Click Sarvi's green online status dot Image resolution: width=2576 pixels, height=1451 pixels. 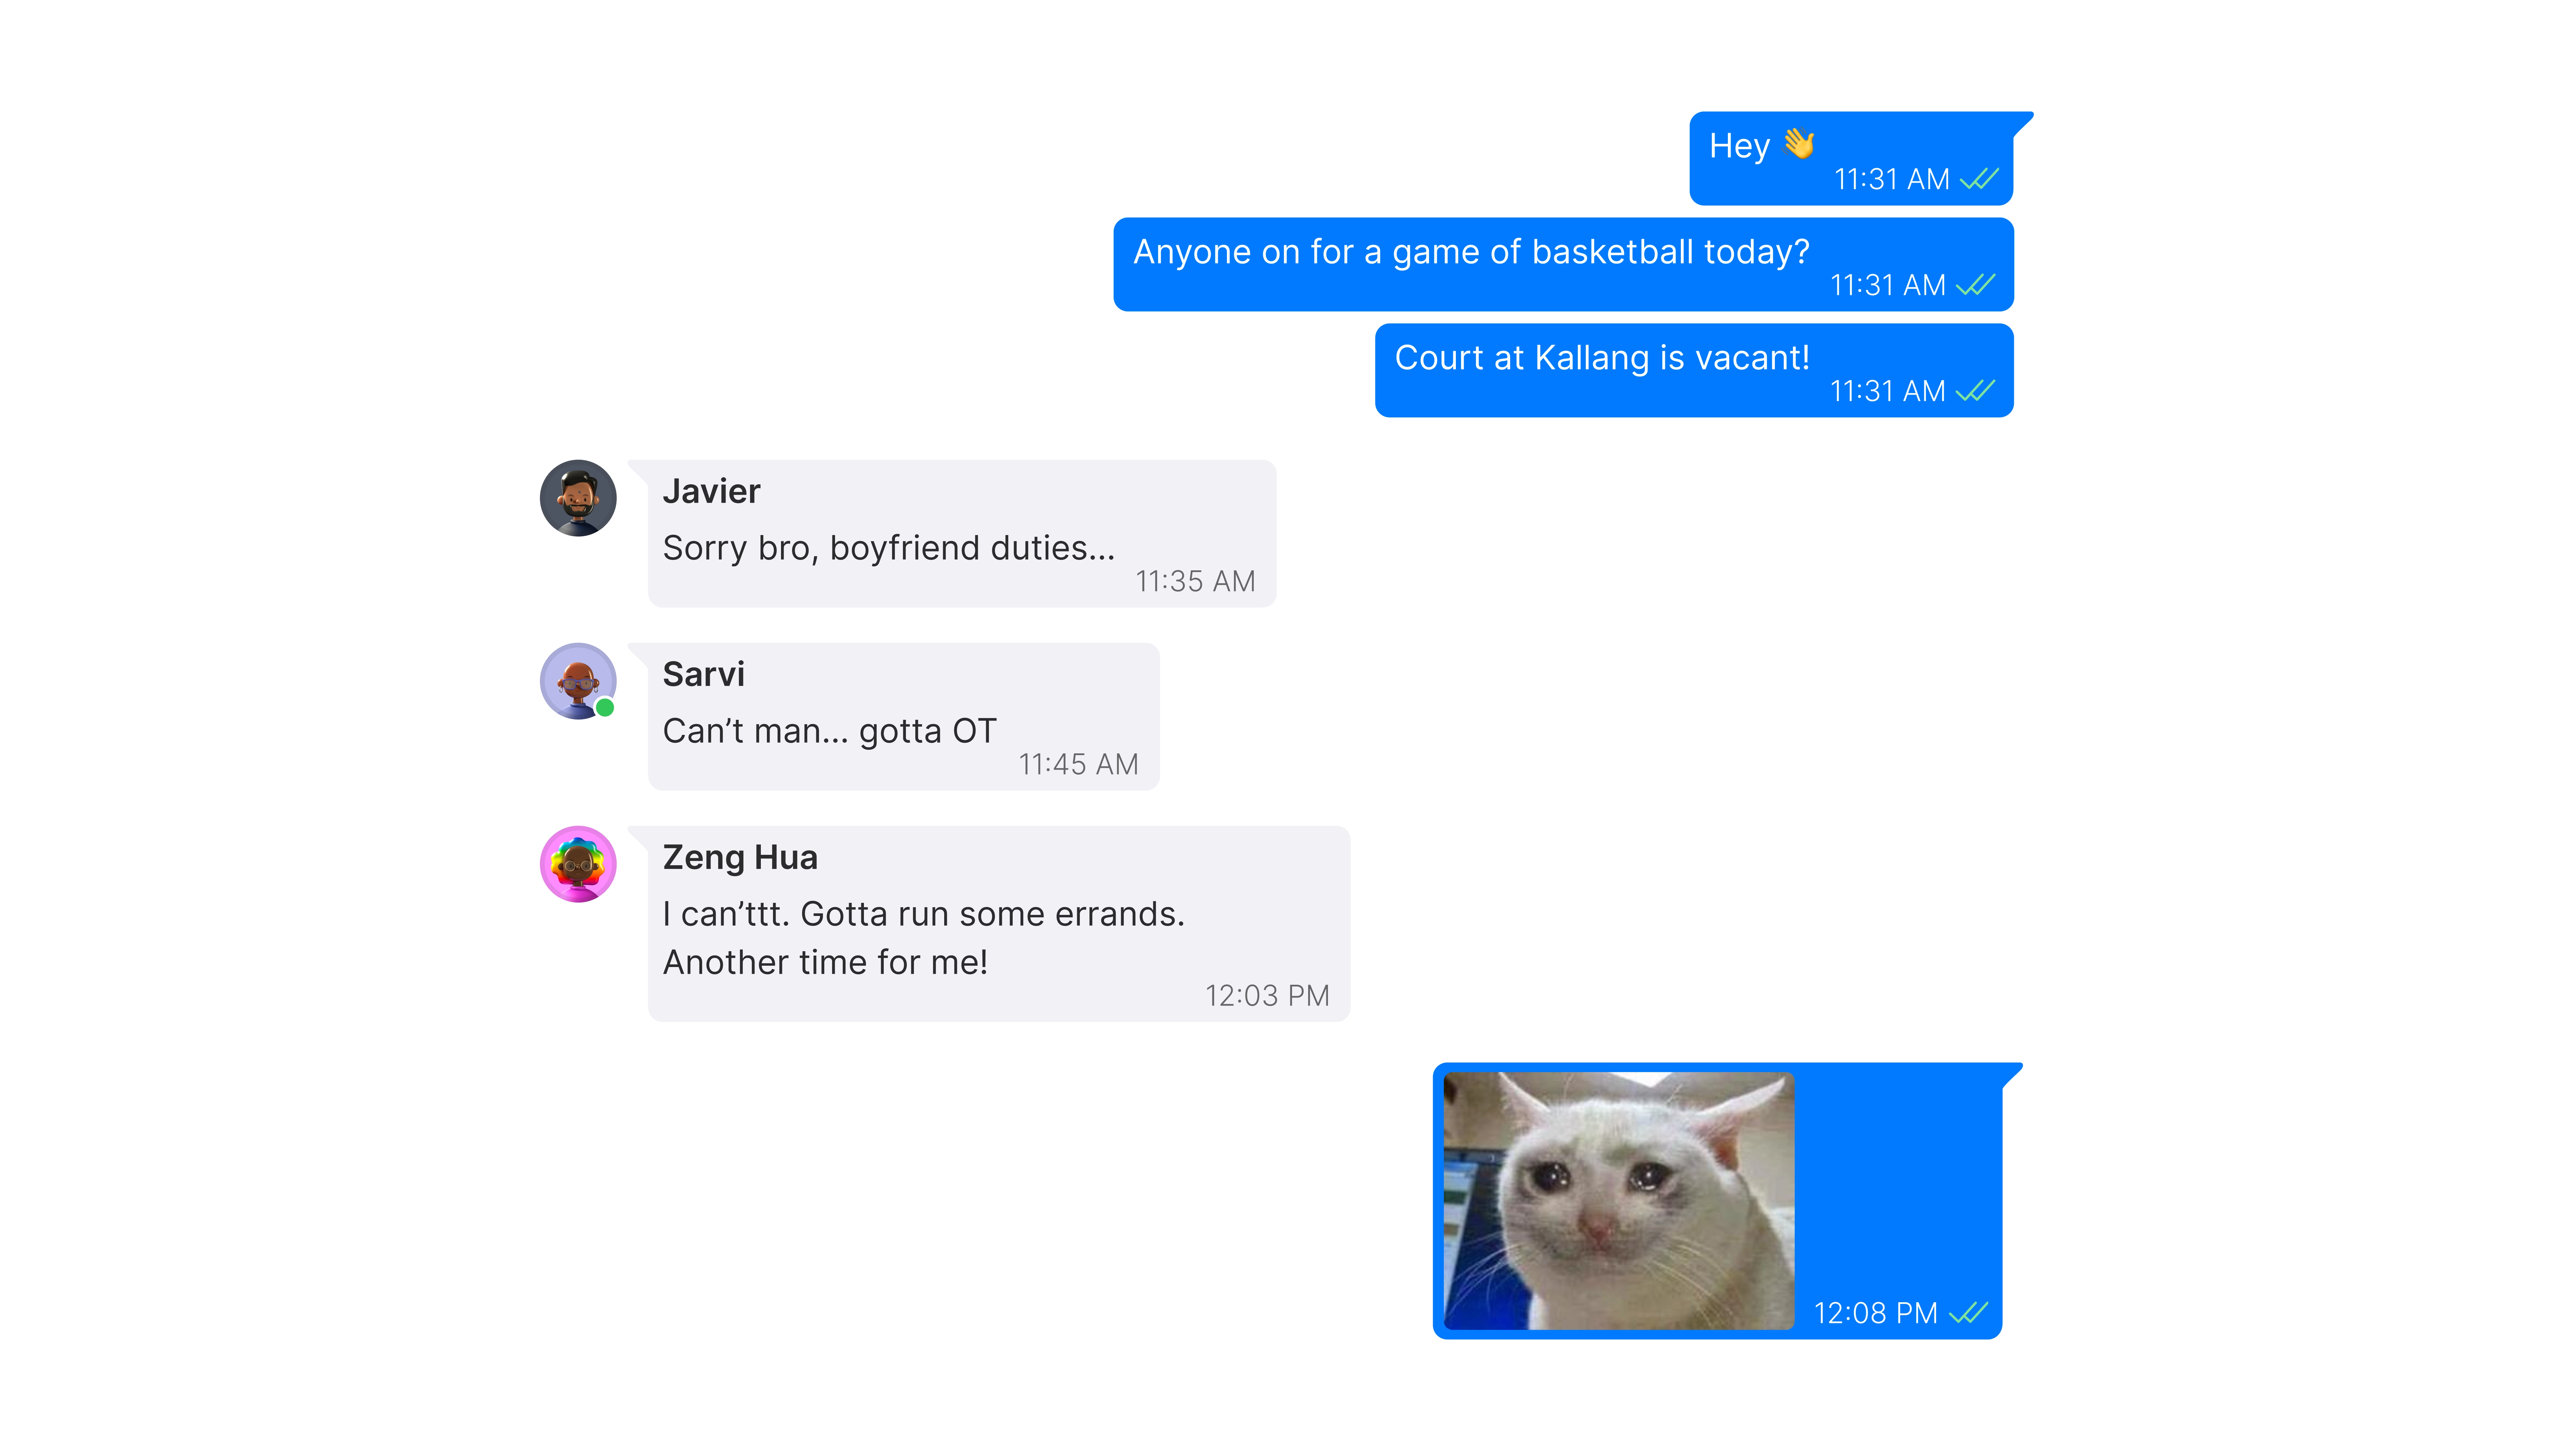pyautogui.click(x=605, y=708)
